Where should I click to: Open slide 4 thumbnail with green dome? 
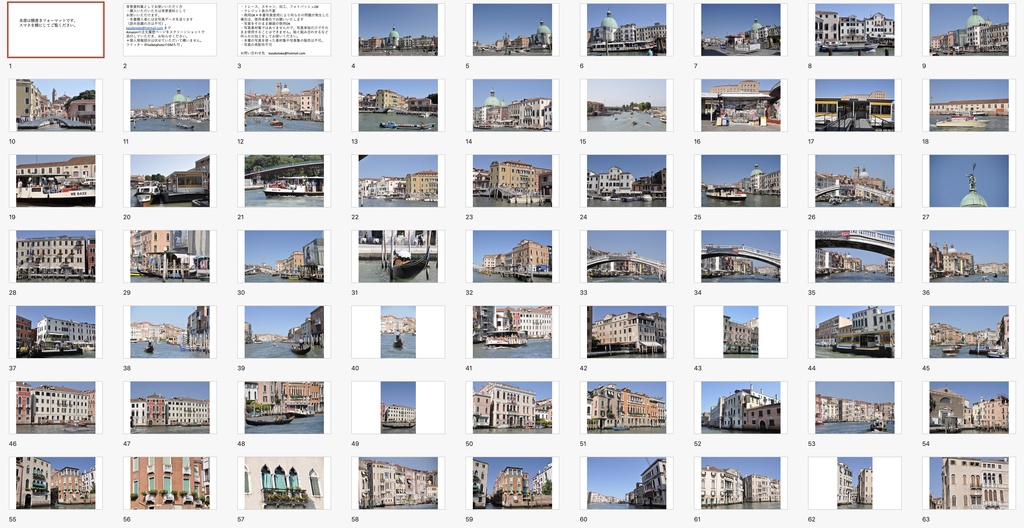398,30
